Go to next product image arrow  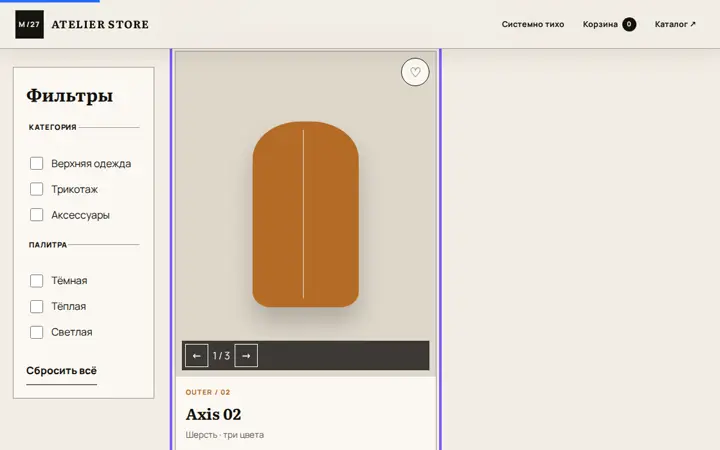246,355
